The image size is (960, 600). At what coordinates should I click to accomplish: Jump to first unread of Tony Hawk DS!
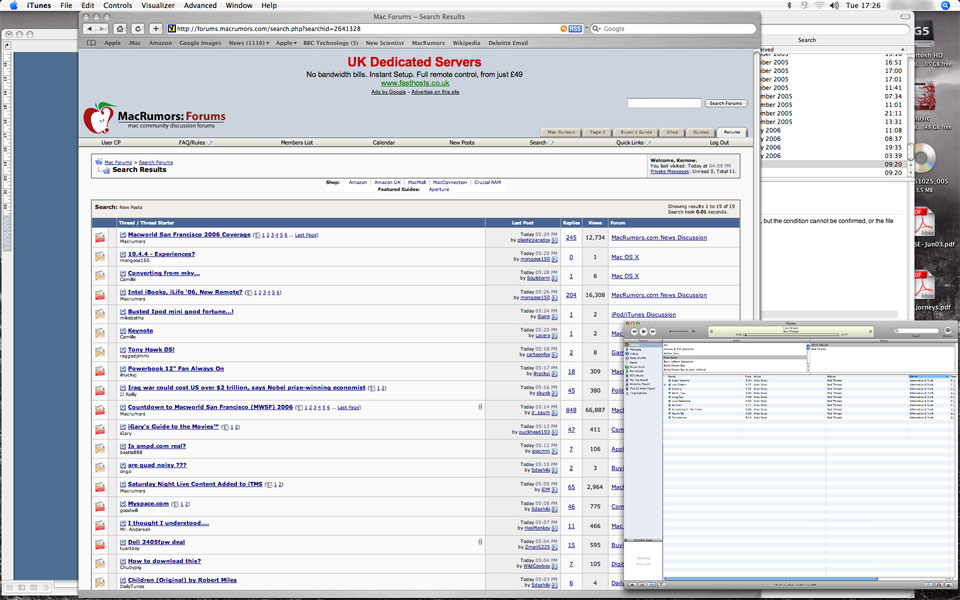123,350
